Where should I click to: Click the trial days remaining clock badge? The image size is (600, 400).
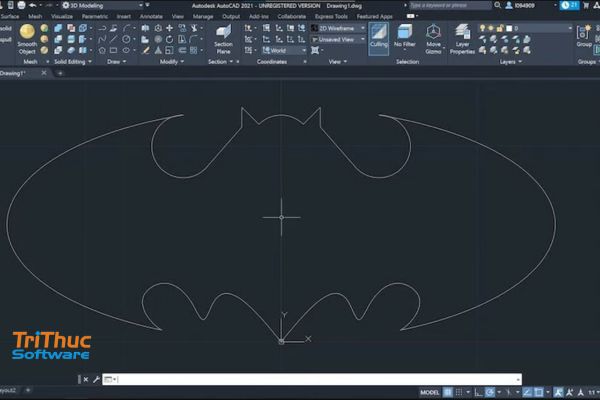tap(569, 5)
